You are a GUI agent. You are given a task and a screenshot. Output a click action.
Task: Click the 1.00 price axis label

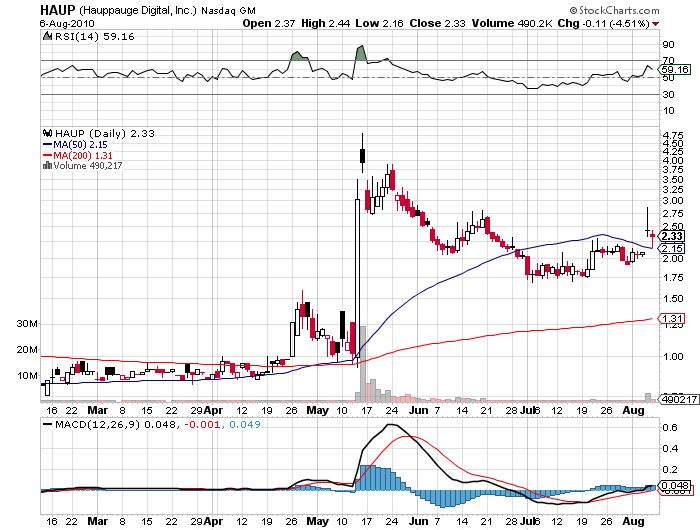point(673,357)
